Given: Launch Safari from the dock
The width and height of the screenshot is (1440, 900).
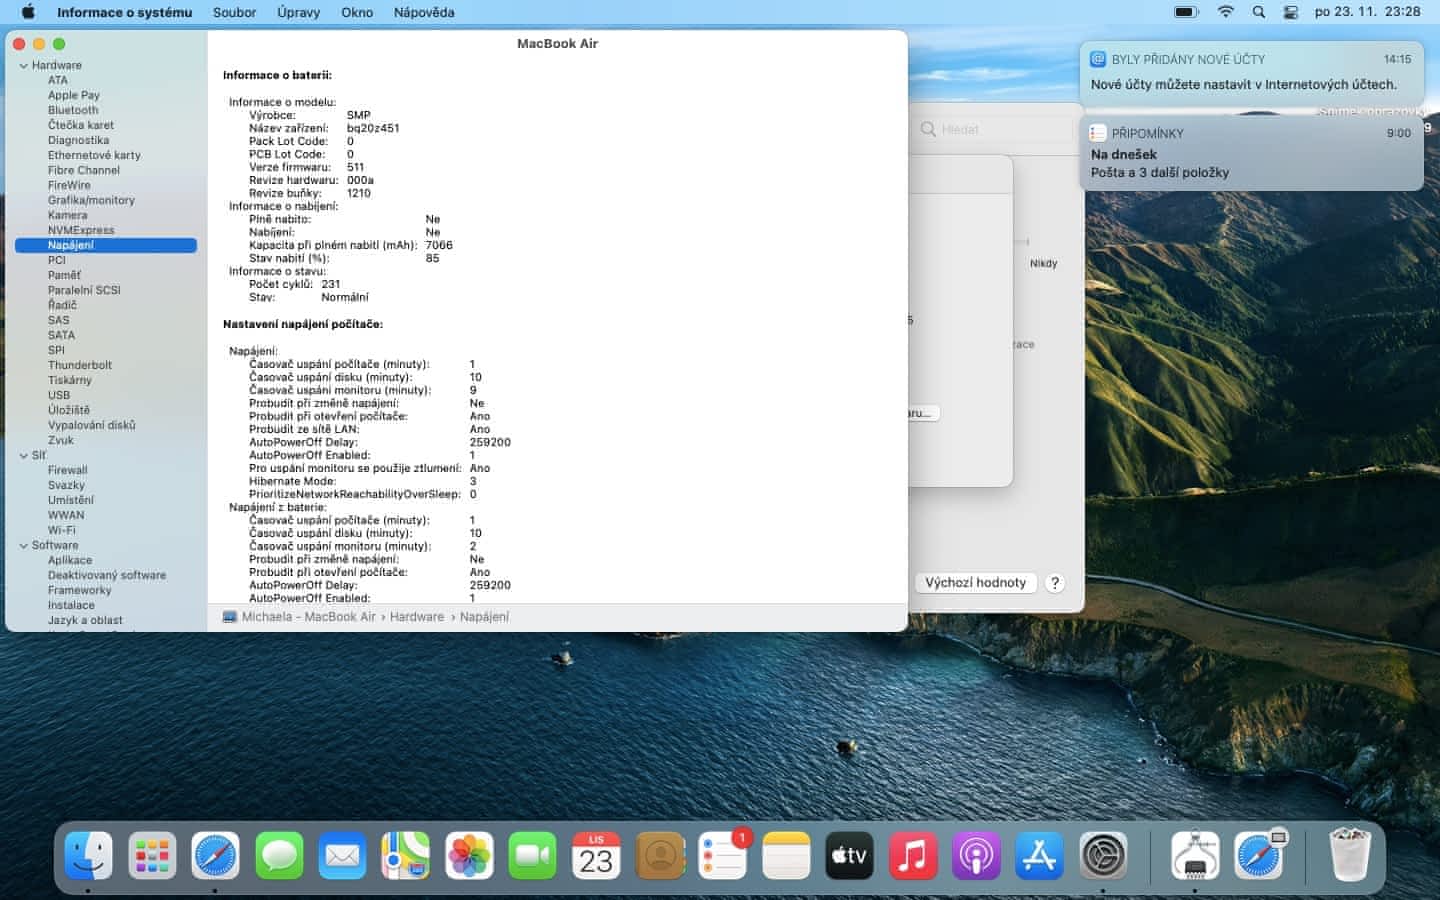Looking at the screenshot, I should click(215, 856).
